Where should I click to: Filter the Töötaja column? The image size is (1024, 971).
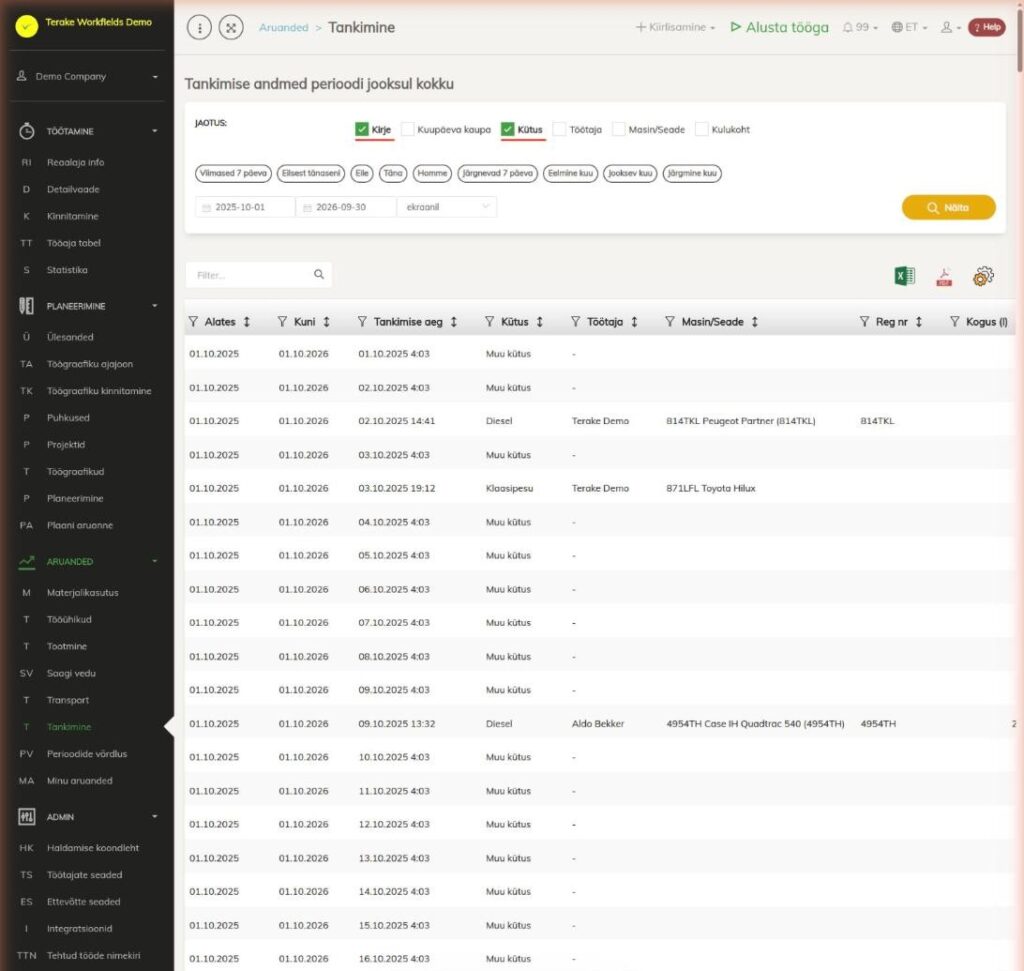point(575,321)
